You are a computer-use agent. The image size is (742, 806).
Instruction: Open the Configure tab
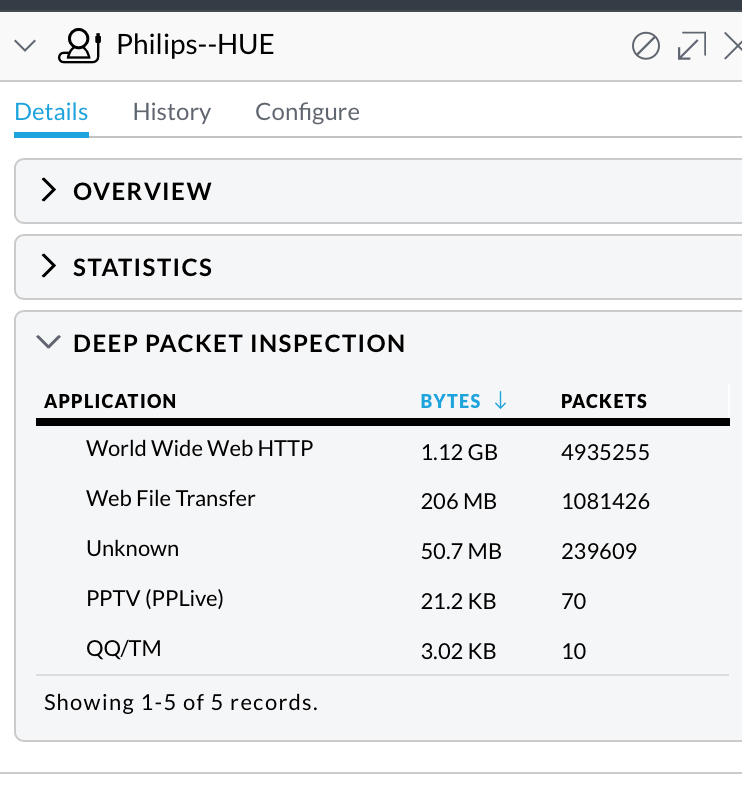click(307, 112)
